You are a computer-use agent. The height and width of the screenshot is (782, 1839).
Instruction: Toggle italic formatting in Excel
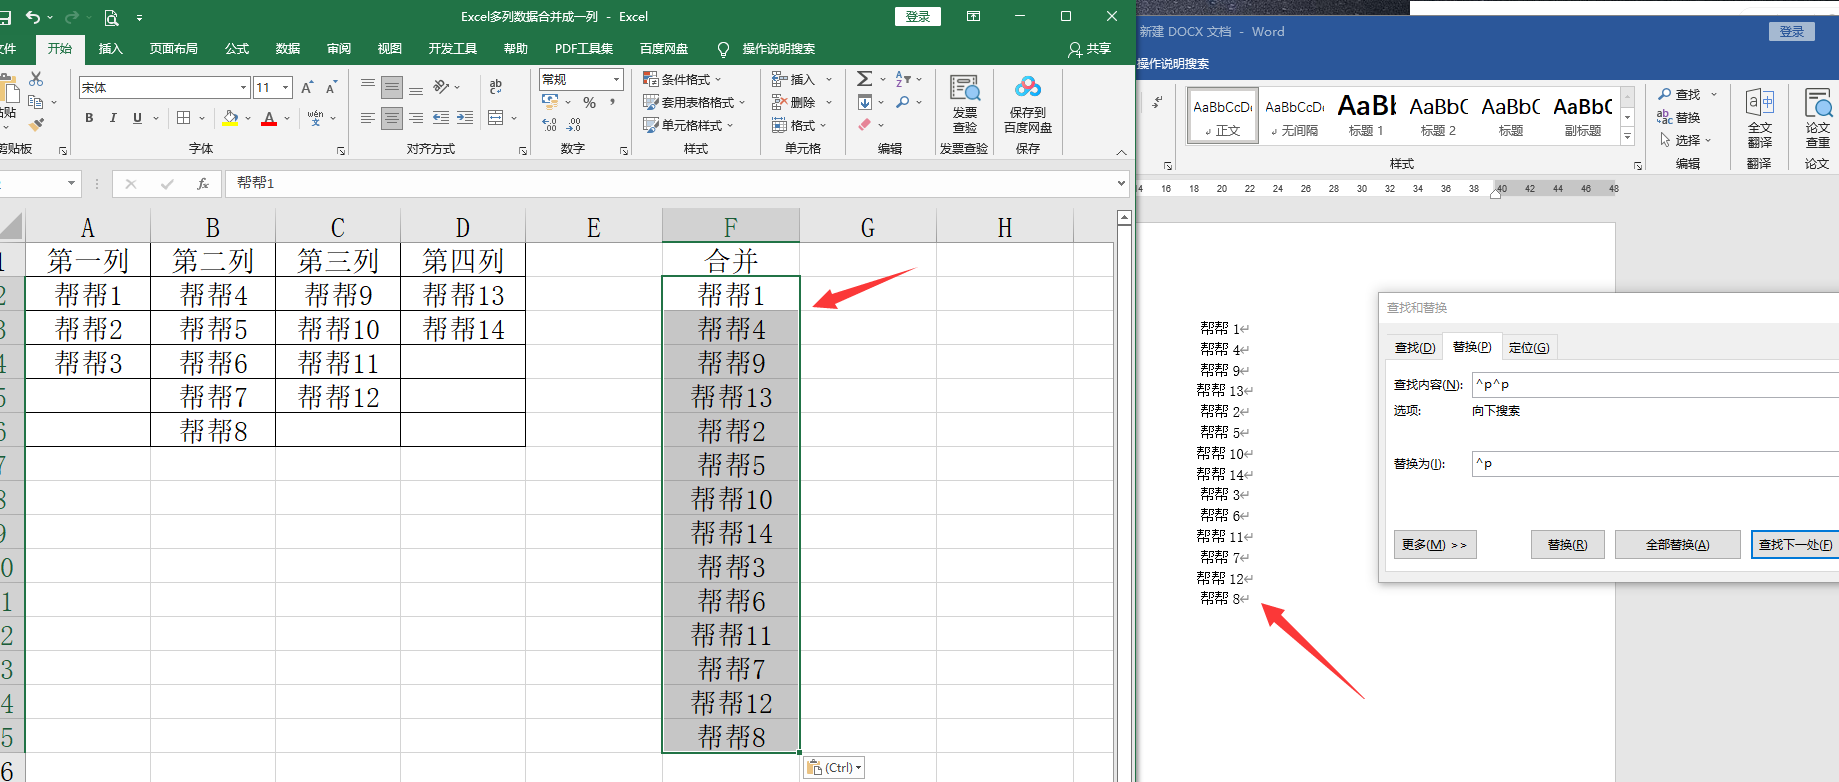coord(113,118)
